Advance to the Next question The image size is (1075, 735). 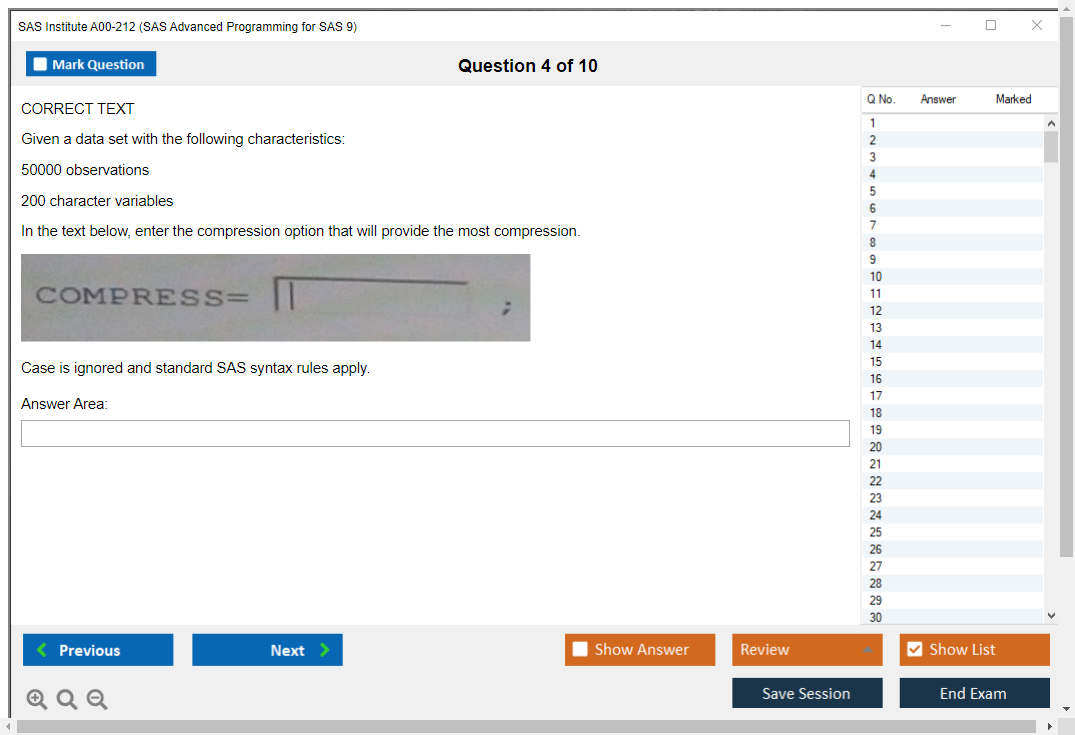267,650
